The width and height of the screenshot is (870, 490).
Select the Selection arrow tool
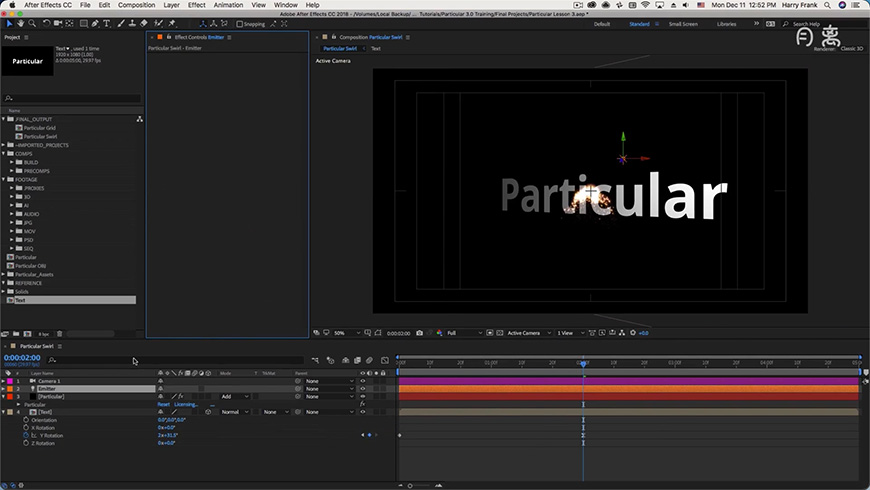point(9,24)
